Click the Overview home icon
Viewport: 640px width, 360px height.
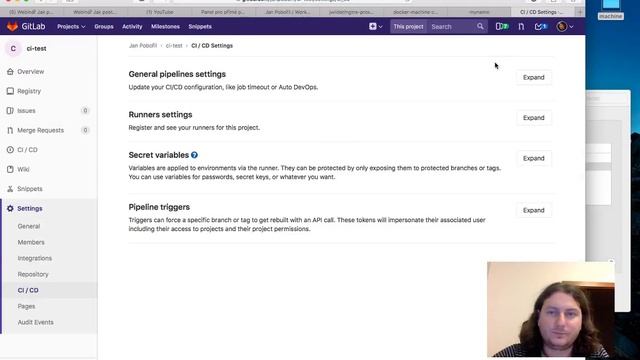(x=10, y=71)
